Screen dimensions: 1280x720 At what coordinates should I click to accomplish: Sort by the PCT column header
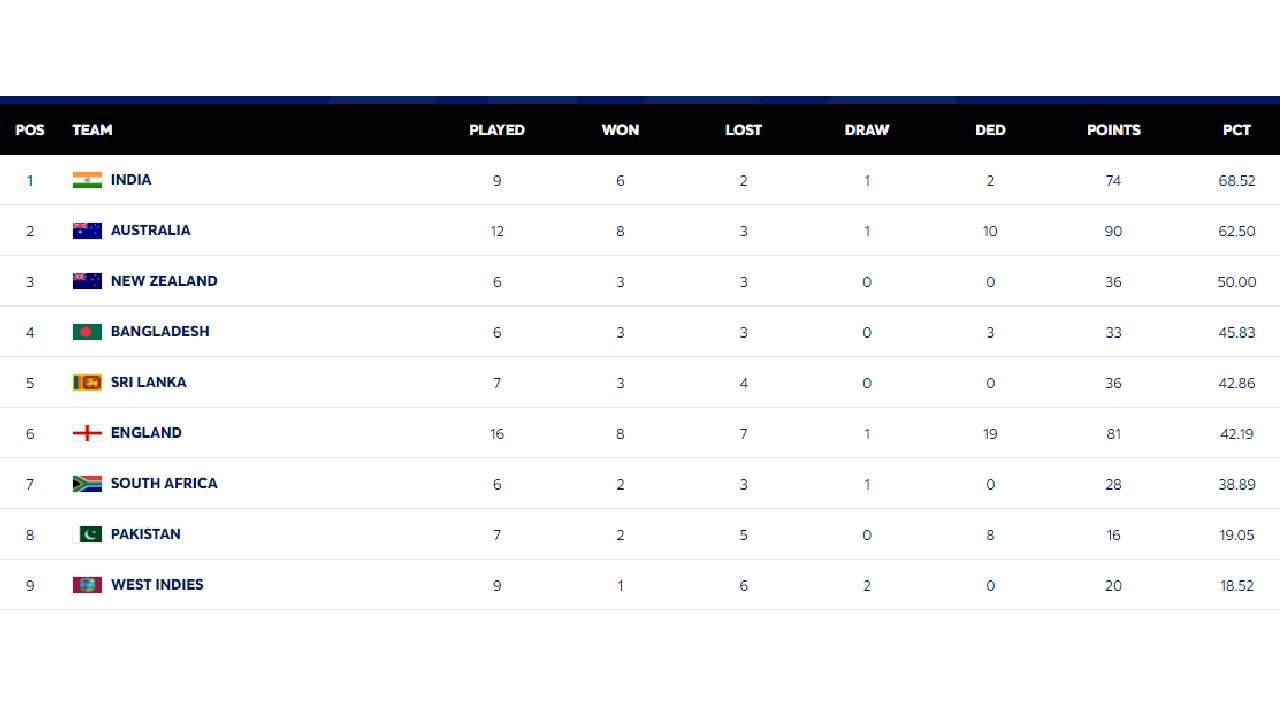click(x=1236, y=130)
